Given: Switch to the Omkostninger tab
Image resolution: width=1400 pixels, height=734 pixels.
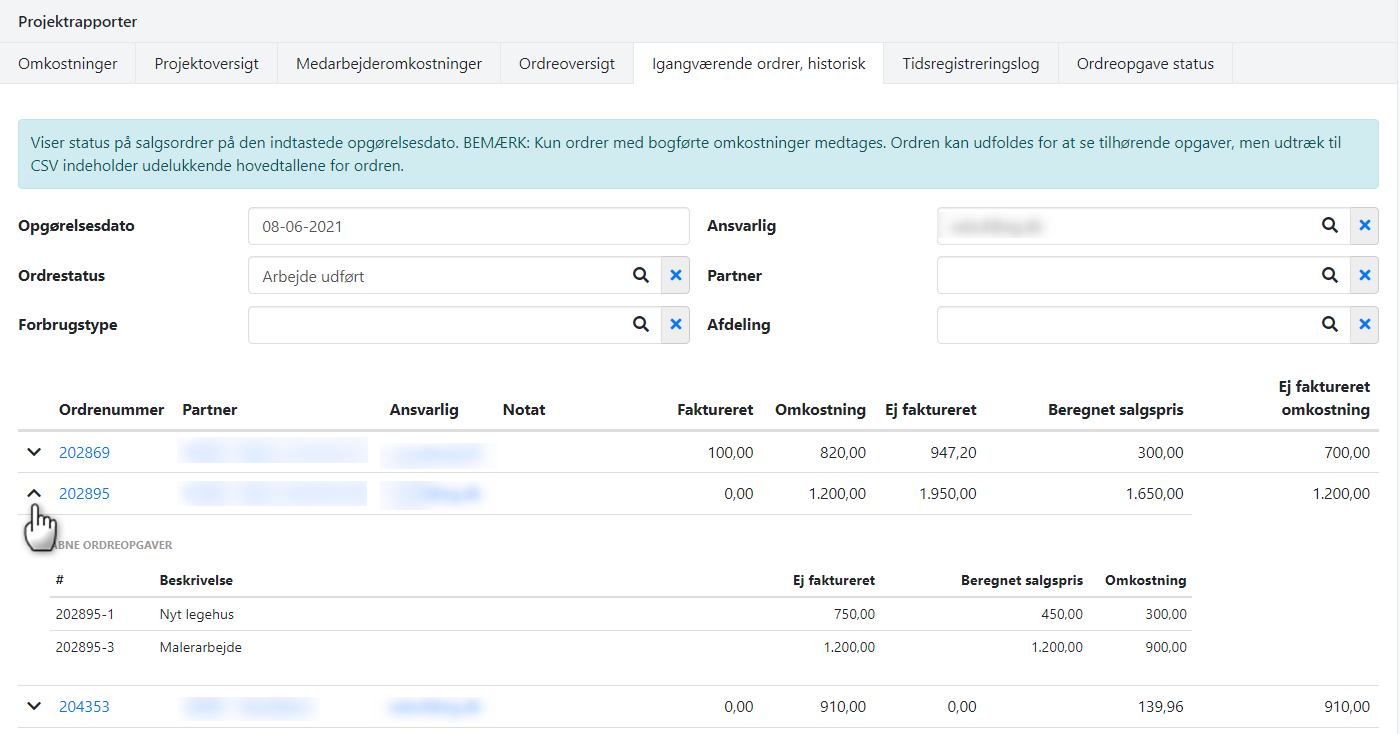Looking at the screenshot, I should coord(68,64).
